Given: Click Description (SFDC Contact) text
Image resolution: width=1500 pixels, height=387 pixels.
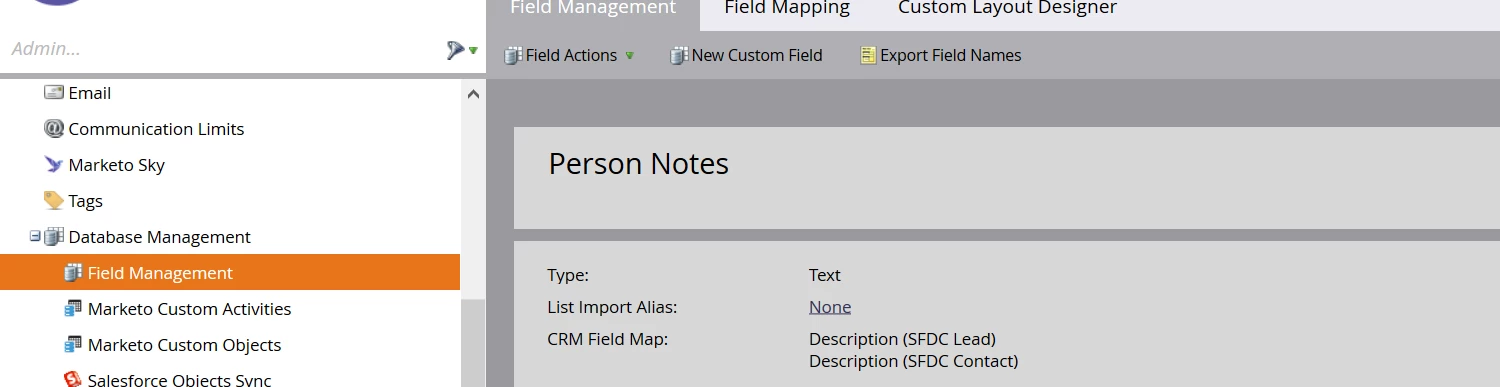Looking at the screenshot, I should 913,361.
